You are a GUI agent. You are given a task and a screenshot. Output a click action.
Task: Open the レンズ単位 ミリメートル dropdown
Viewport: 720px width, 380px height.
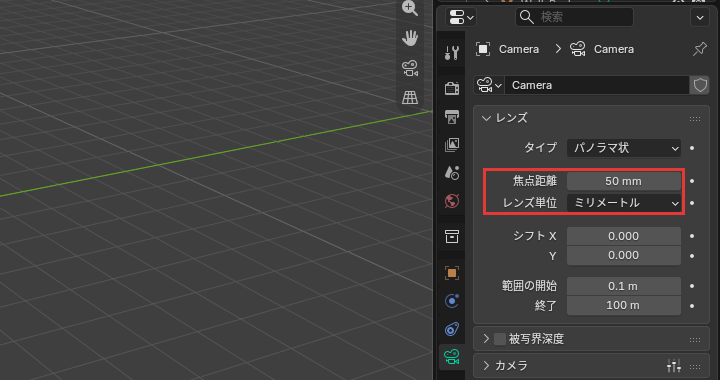coord(624,202)
